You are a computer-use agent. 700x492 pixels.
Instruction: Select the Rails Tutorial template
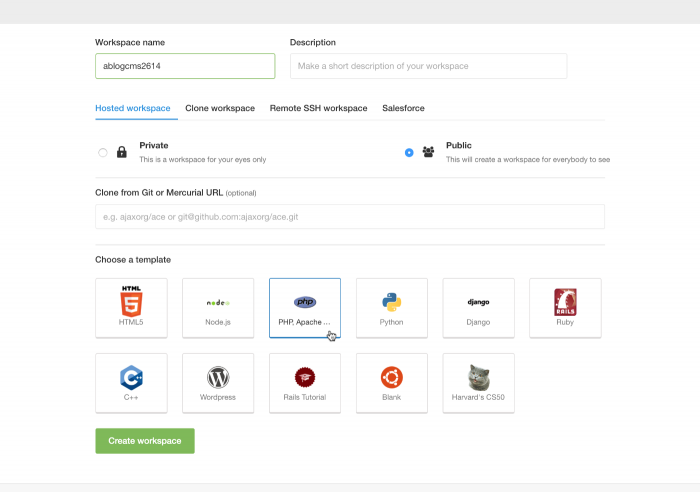(x=305, y=383)
